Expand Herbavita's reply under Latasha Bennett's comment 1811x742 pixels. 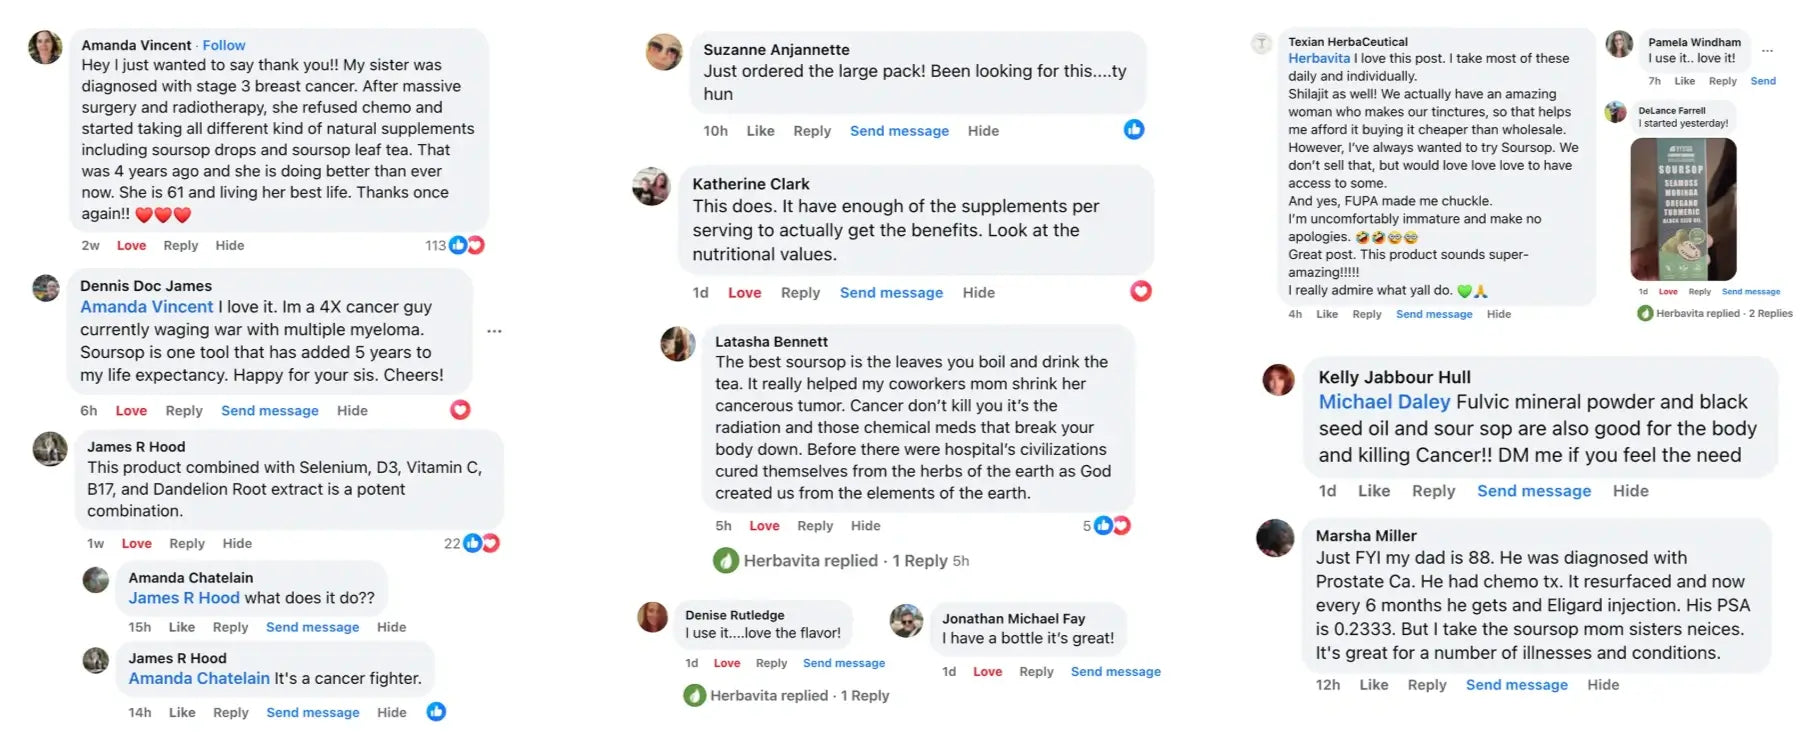[x=840, y=561]
